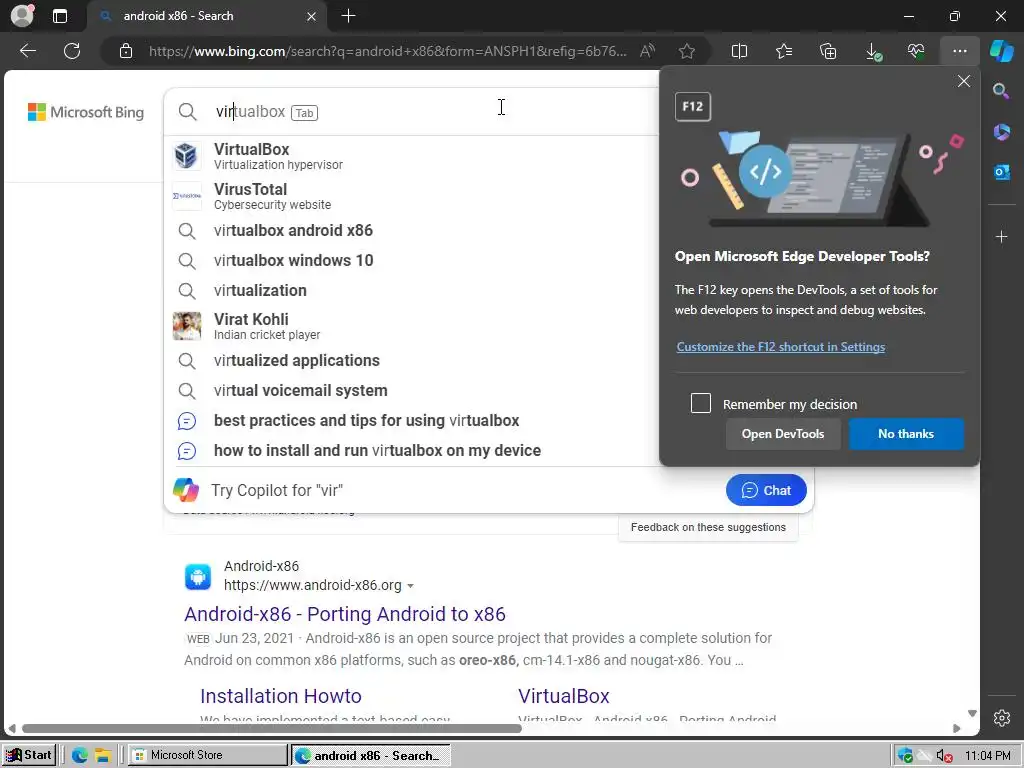
Task: Add this page to favorites star icon
Action: [x=686, y=51]
